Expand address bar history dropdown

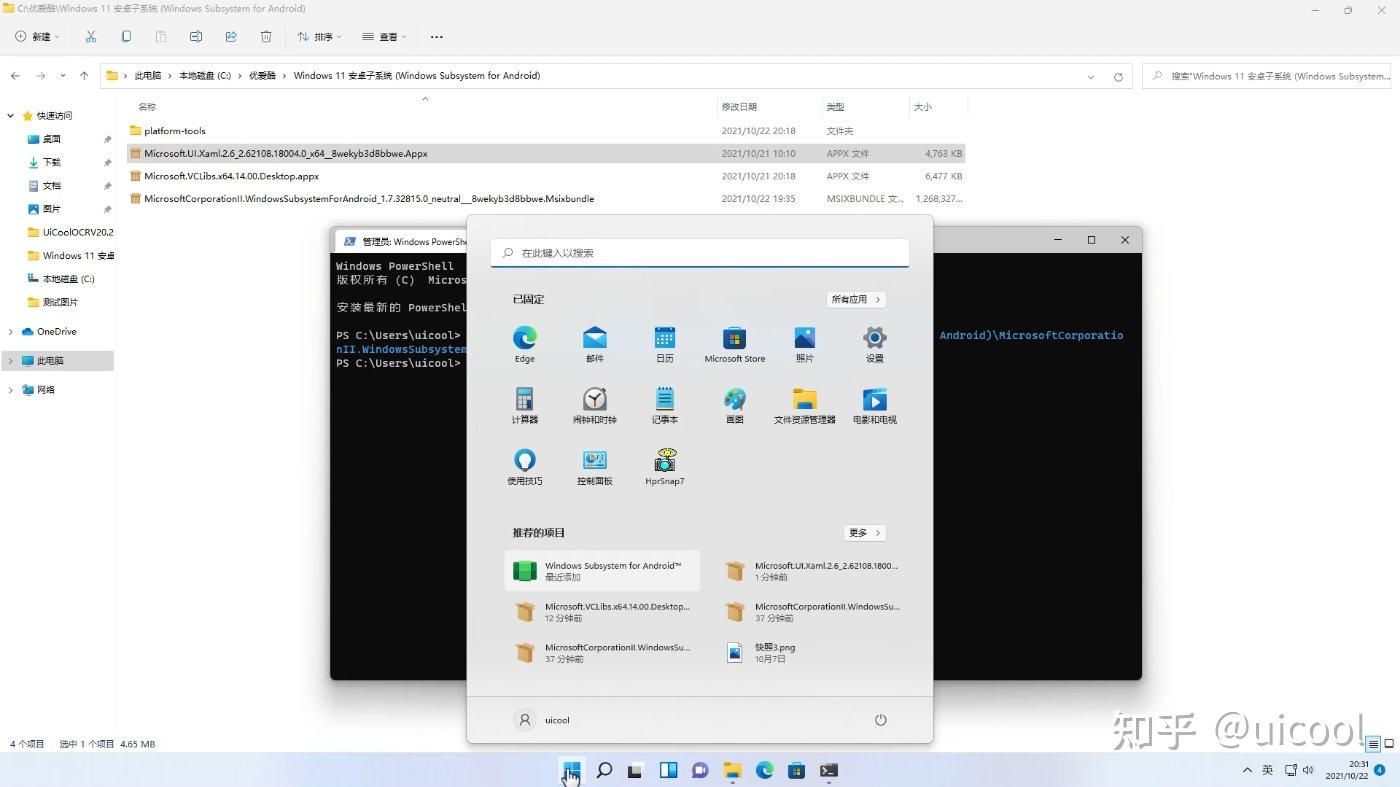(1091, 76)
